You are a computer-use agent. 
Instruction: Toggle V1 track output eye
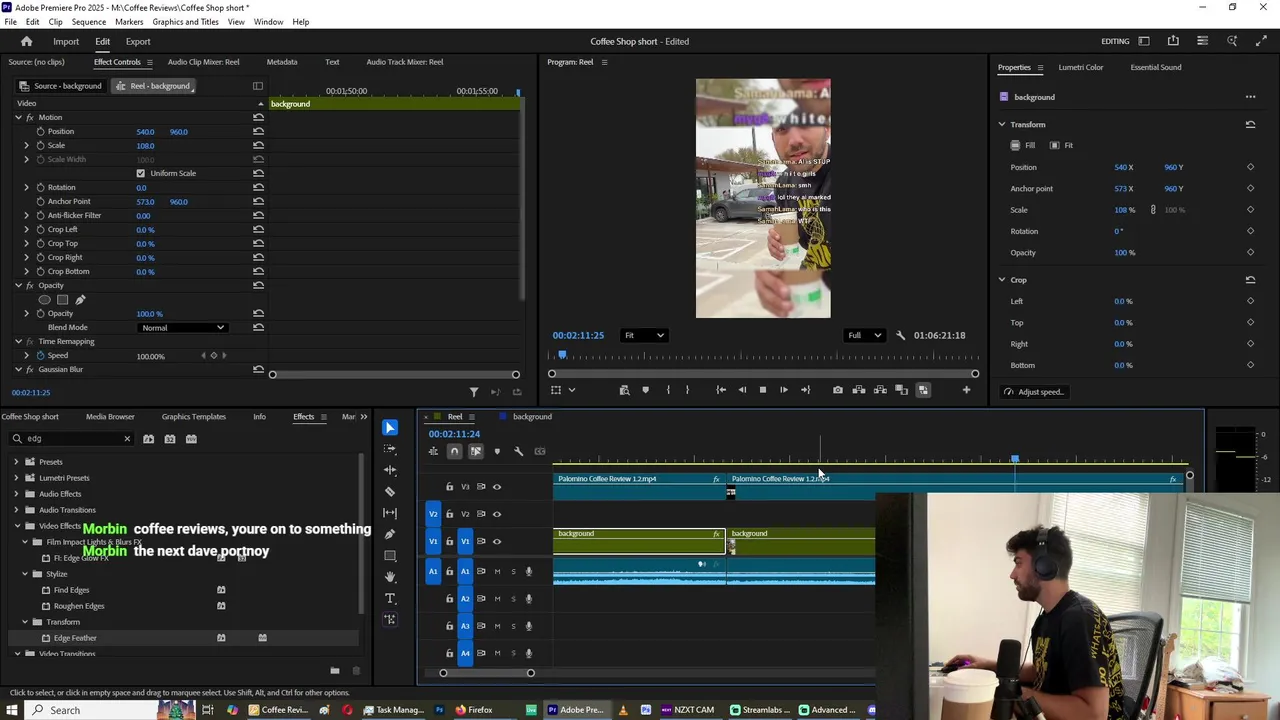pos(497,541)
